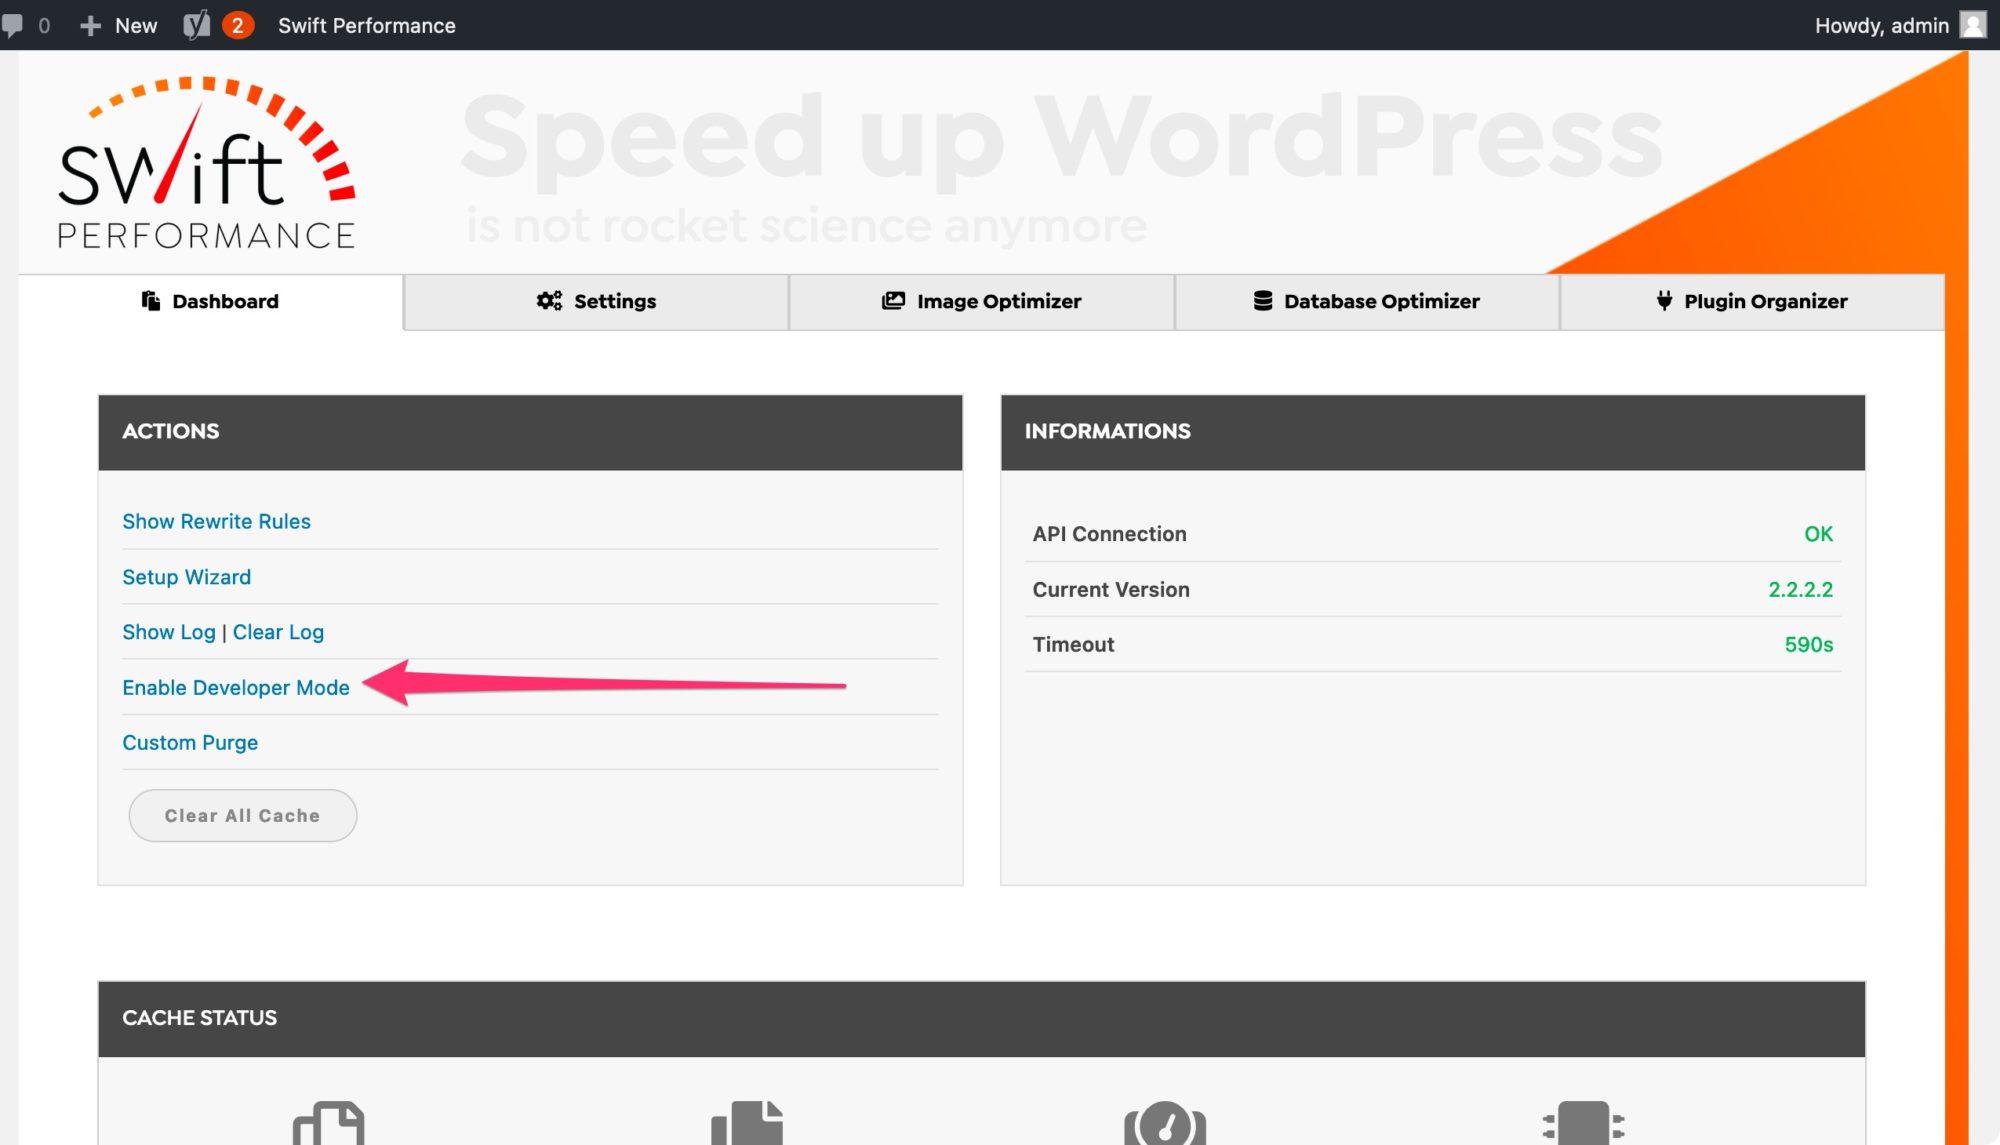The height and width of the screenshot is (1145, 2000).
Task: Click the Database Optimizer stack icon
Action: click(1262, 300)
